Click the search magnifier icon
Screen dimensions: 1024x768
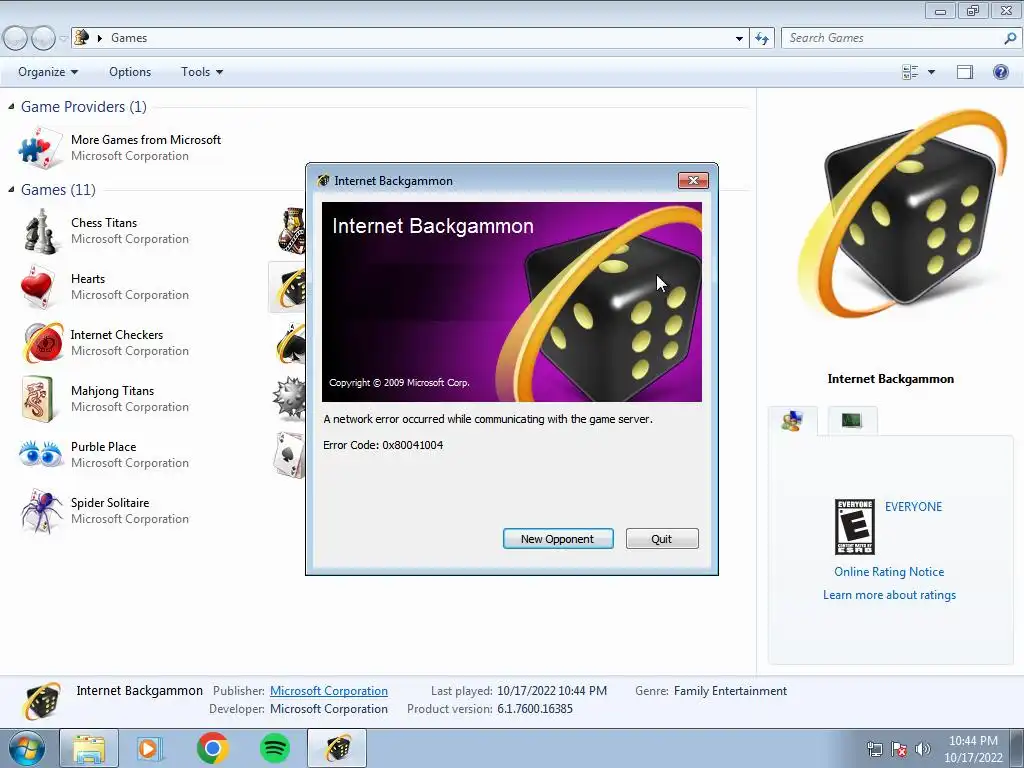[x=1010, y=38]
